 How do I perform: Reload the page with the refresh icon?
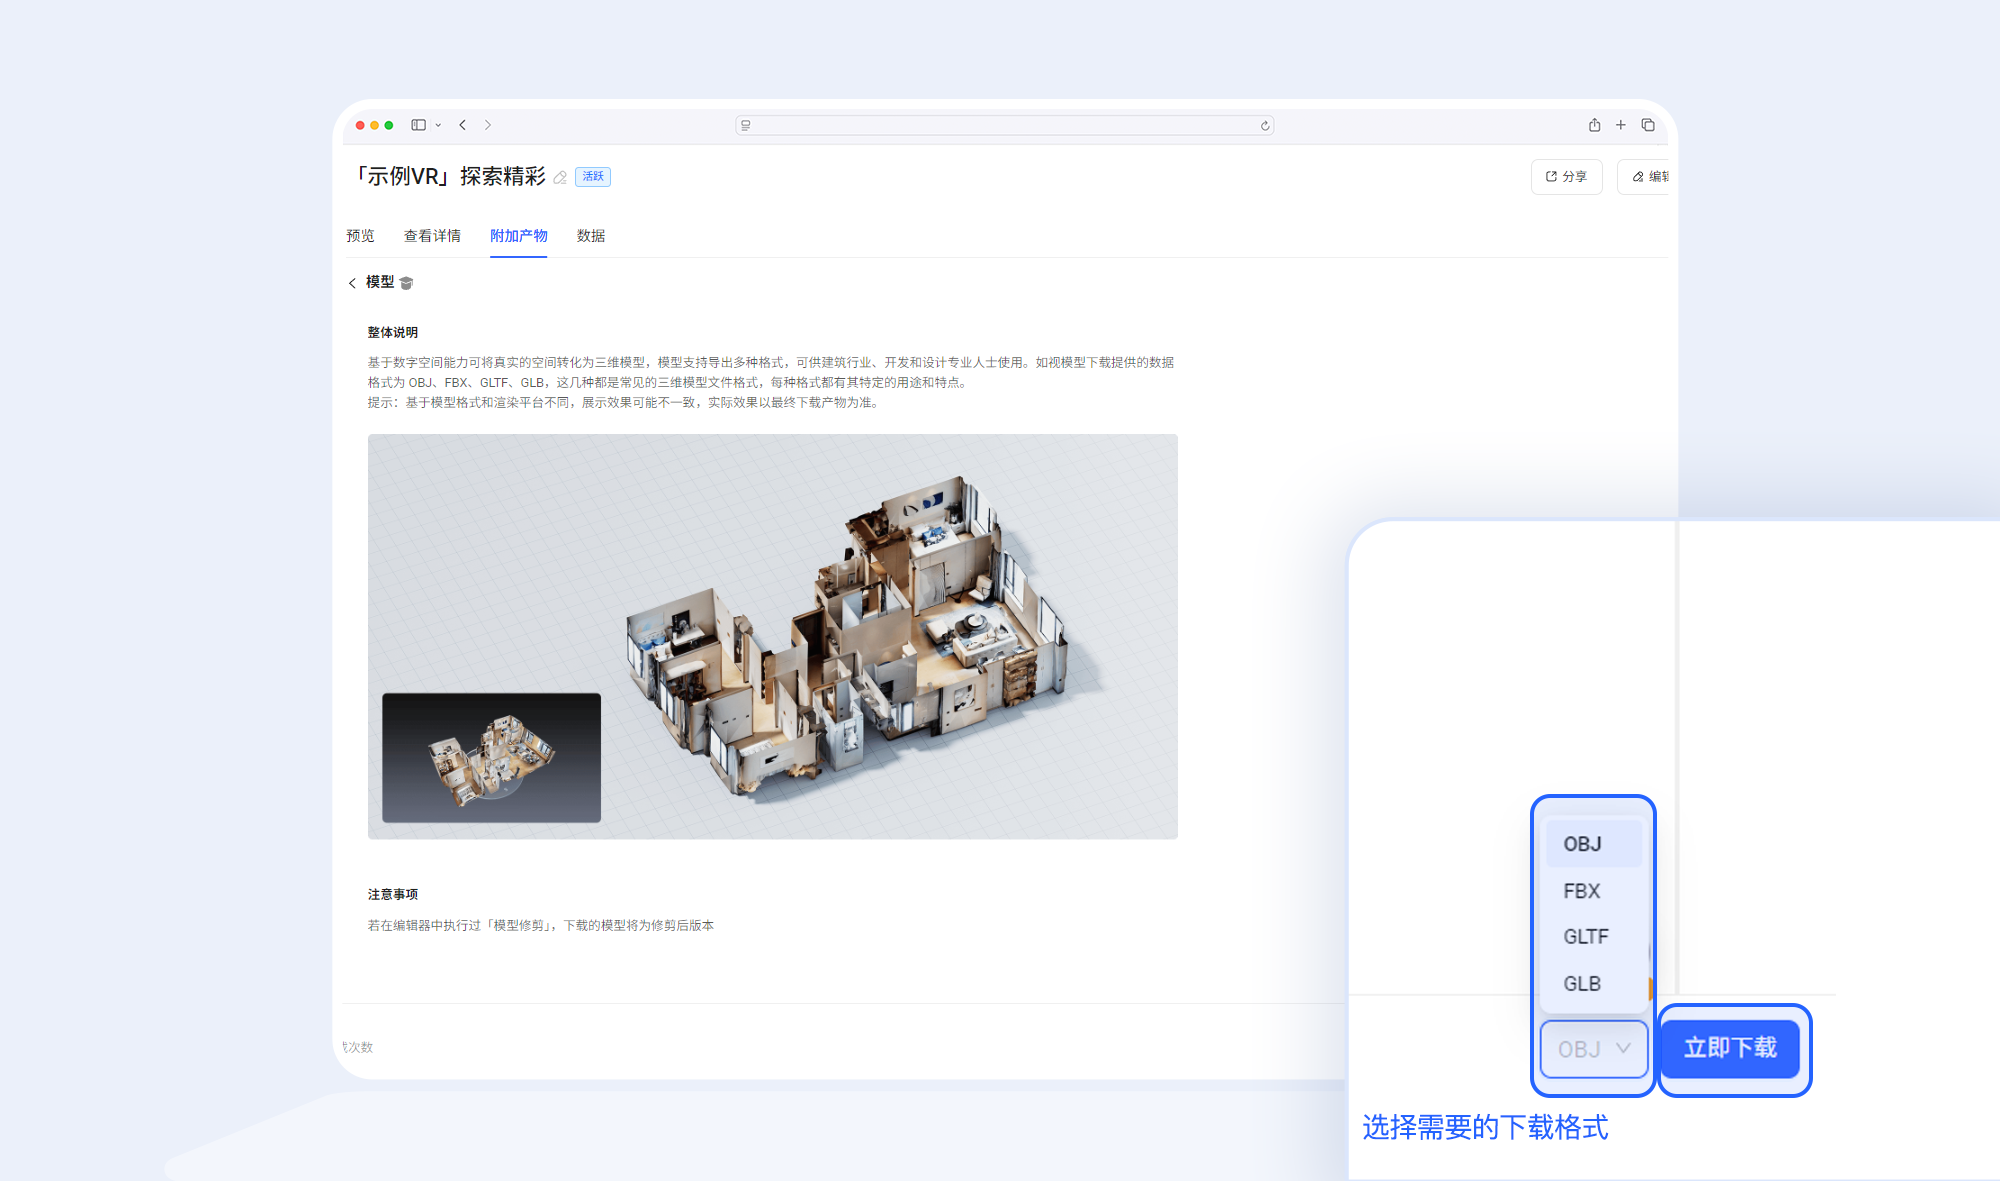[x=1265, y=125]
